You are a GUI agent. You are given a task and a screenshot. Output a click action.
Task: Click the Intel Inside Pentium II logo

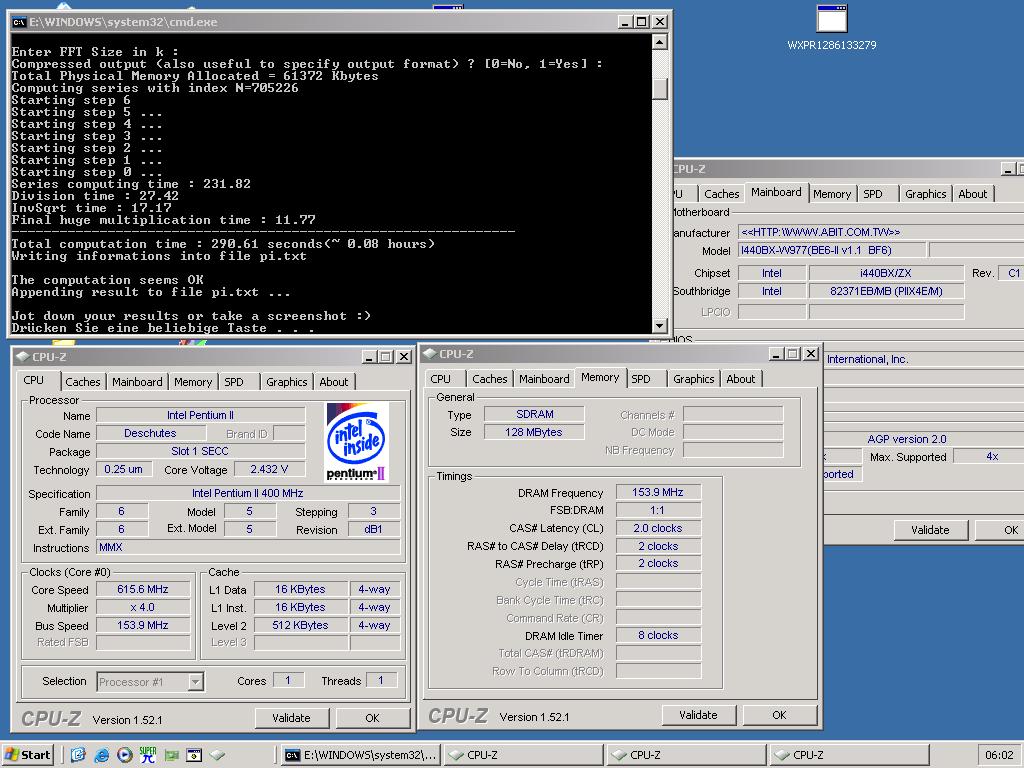pos(357,441)
